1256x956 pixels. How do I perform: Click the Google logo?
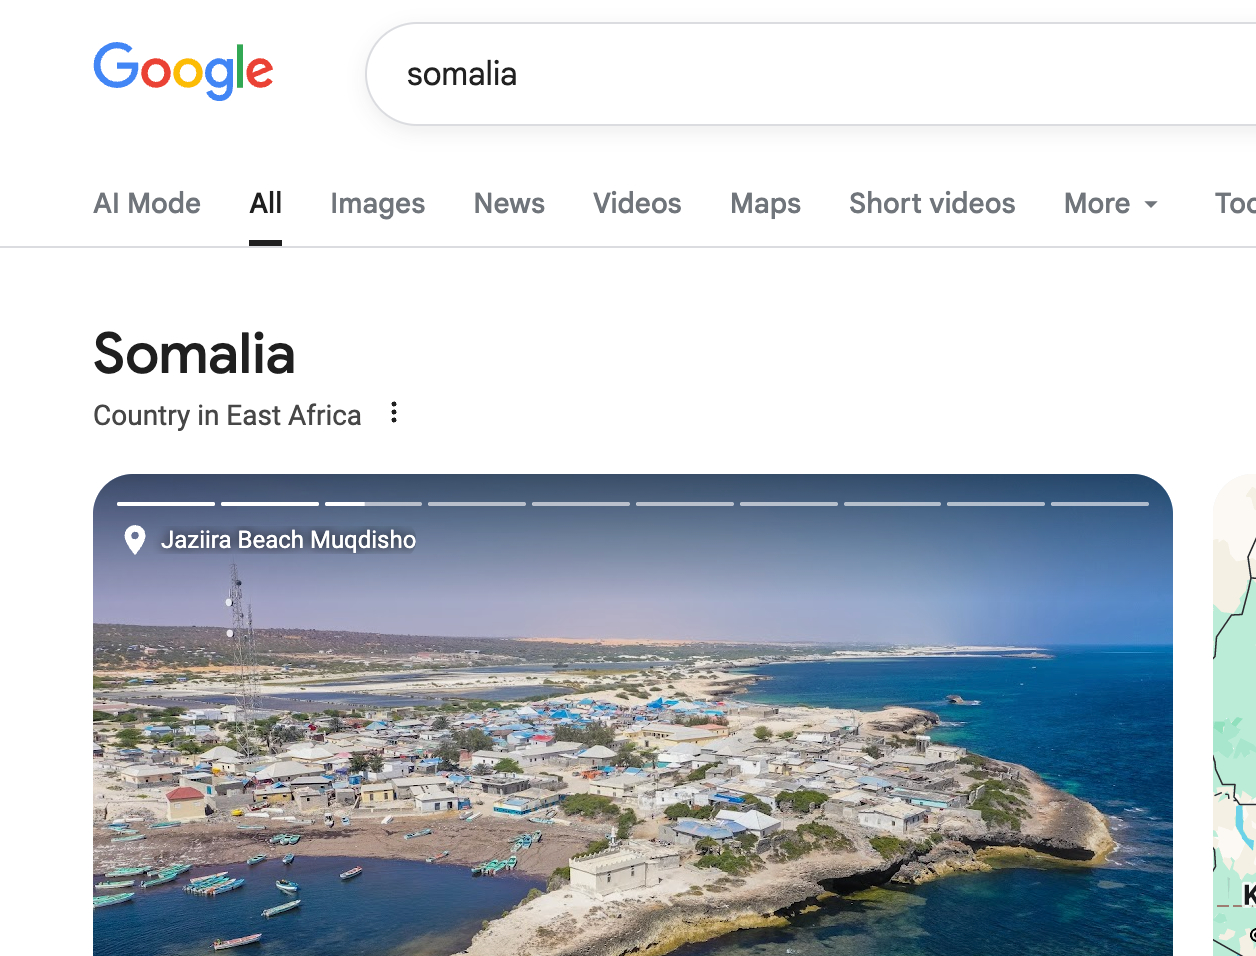pos(183,71)
